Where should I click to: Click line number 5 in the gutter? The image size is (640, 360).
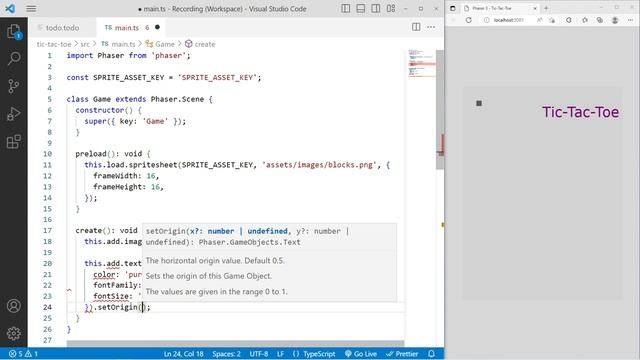click(49, 99)
